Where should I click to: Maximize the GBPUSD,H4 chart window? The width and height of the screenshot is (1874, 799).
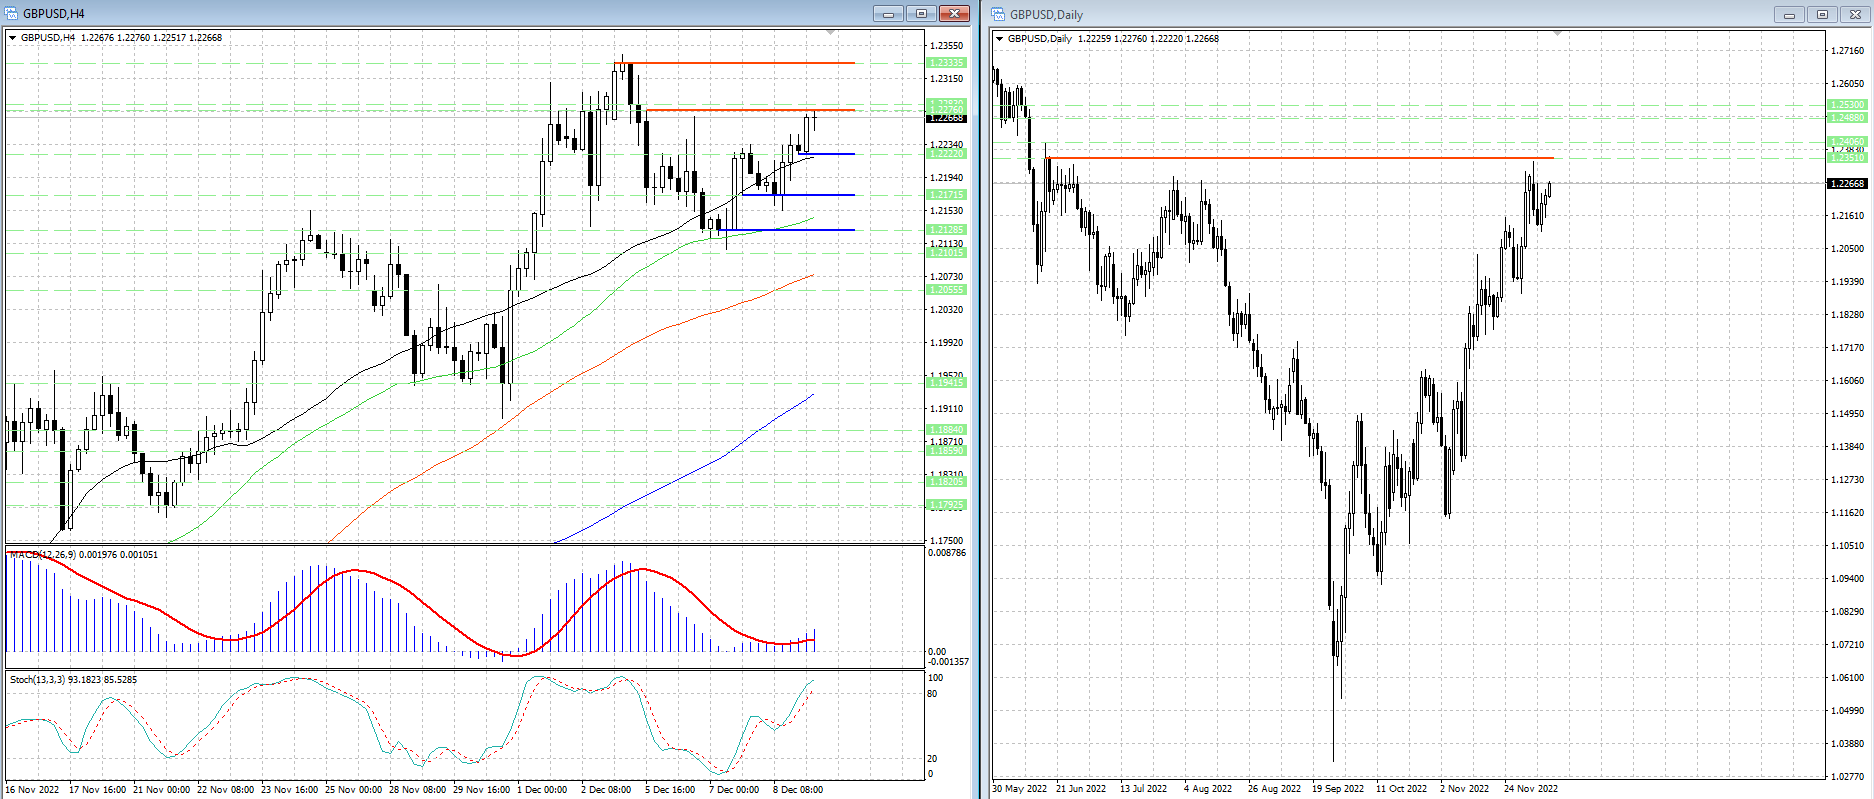pyautogui.click(x=920, y=13)
